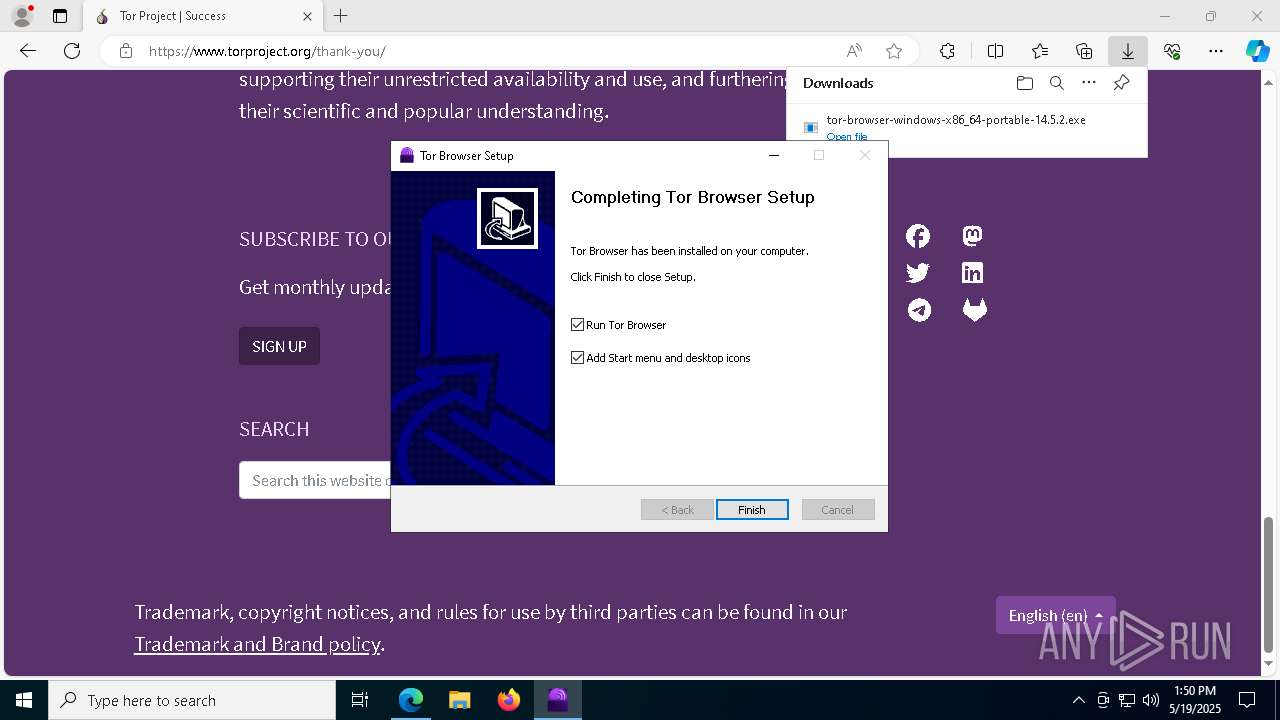Open Copilot icon in Edge
This screenshot has height=720, width=1280.
coord(1258,51)
